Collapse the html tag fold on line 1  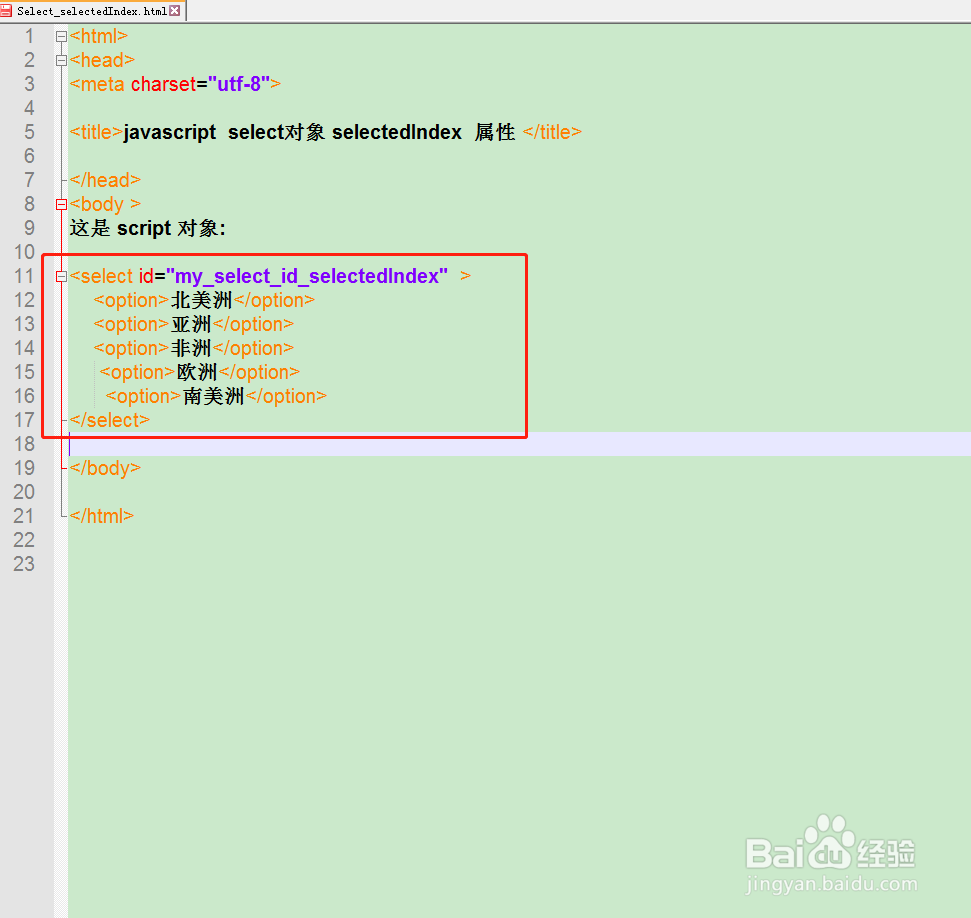click(61, 37)
